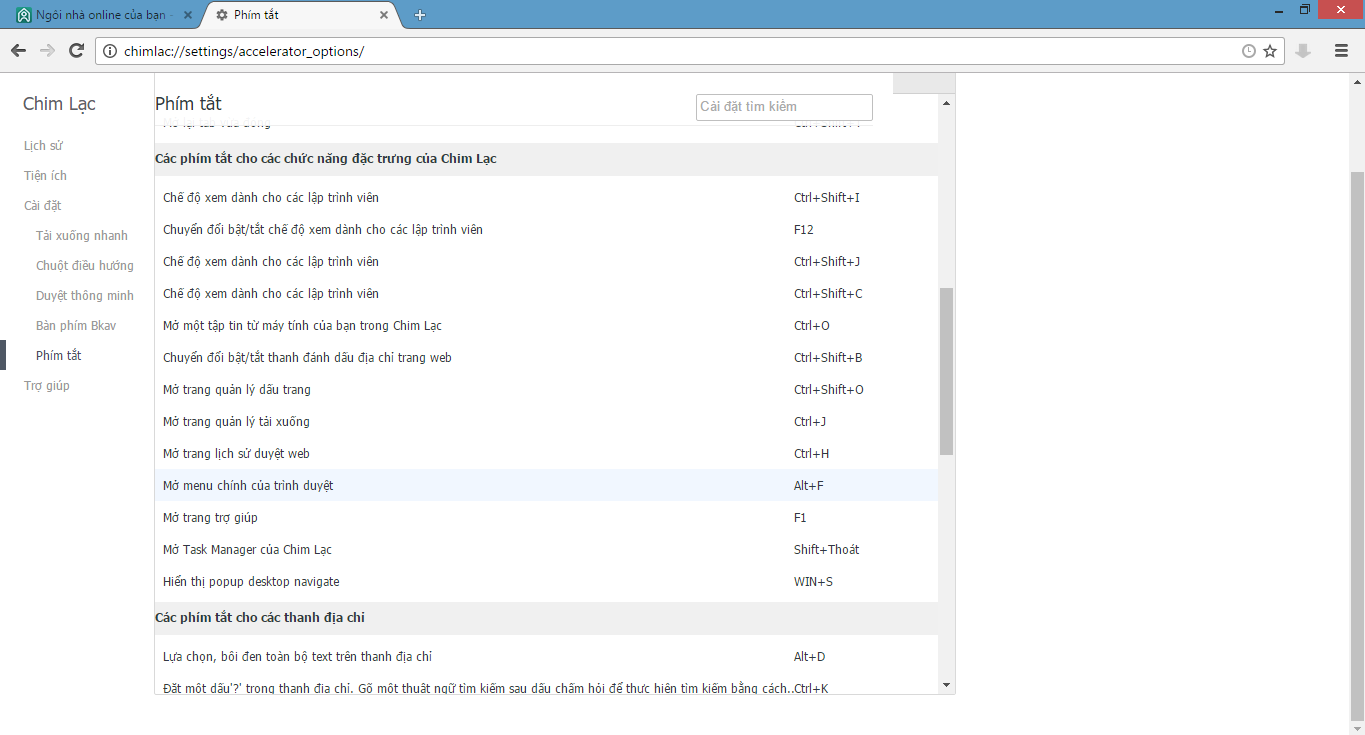The image size is (1365, 735).
Task: Click the Ctrl+H shortcut value
Action: click(812, 454)
